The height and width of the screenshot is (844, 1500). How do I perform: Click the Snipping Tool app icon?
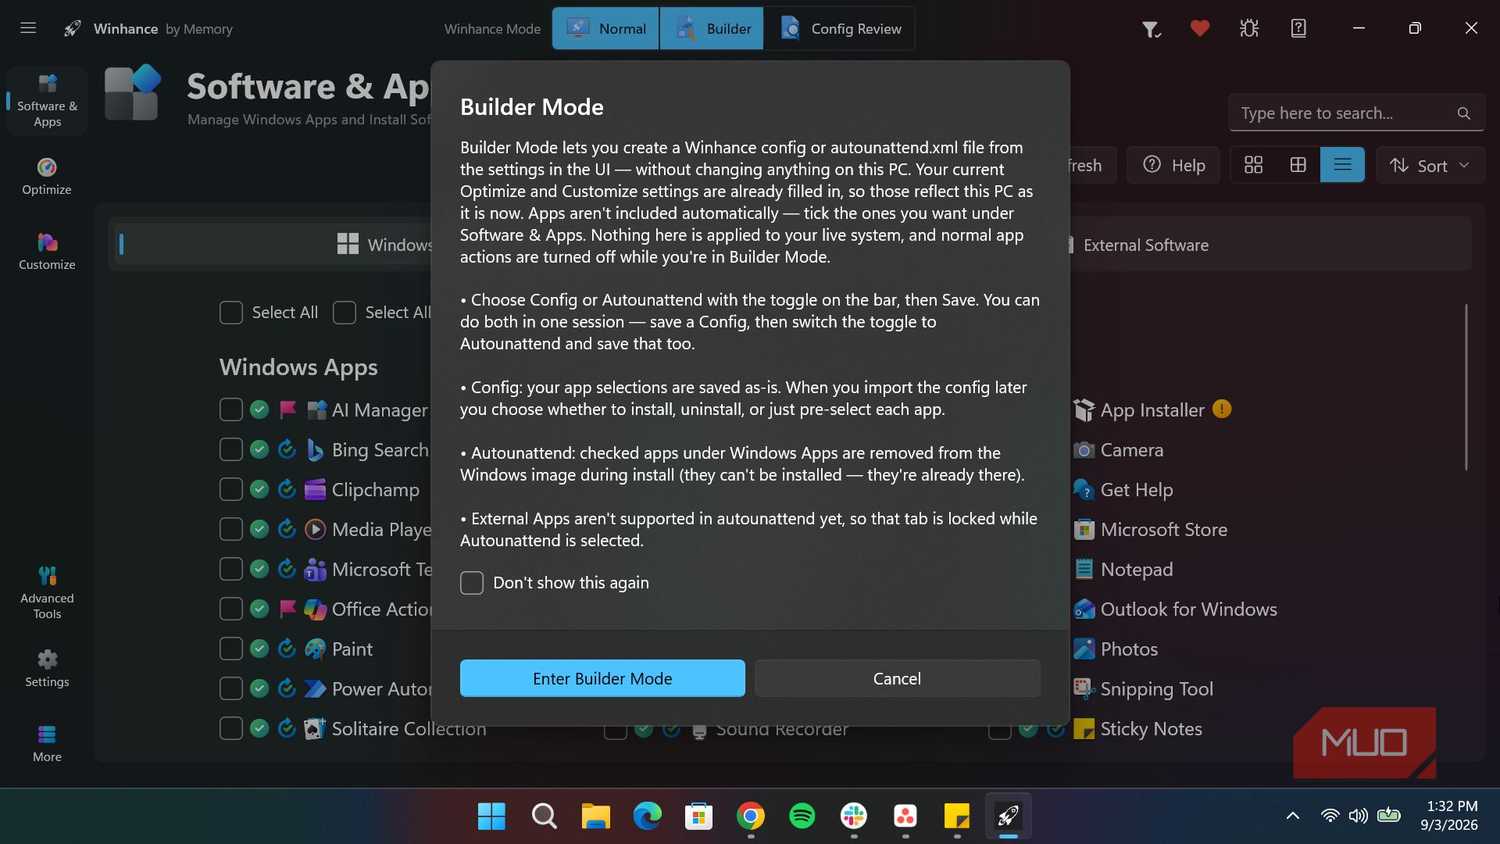click(1084, 689)
